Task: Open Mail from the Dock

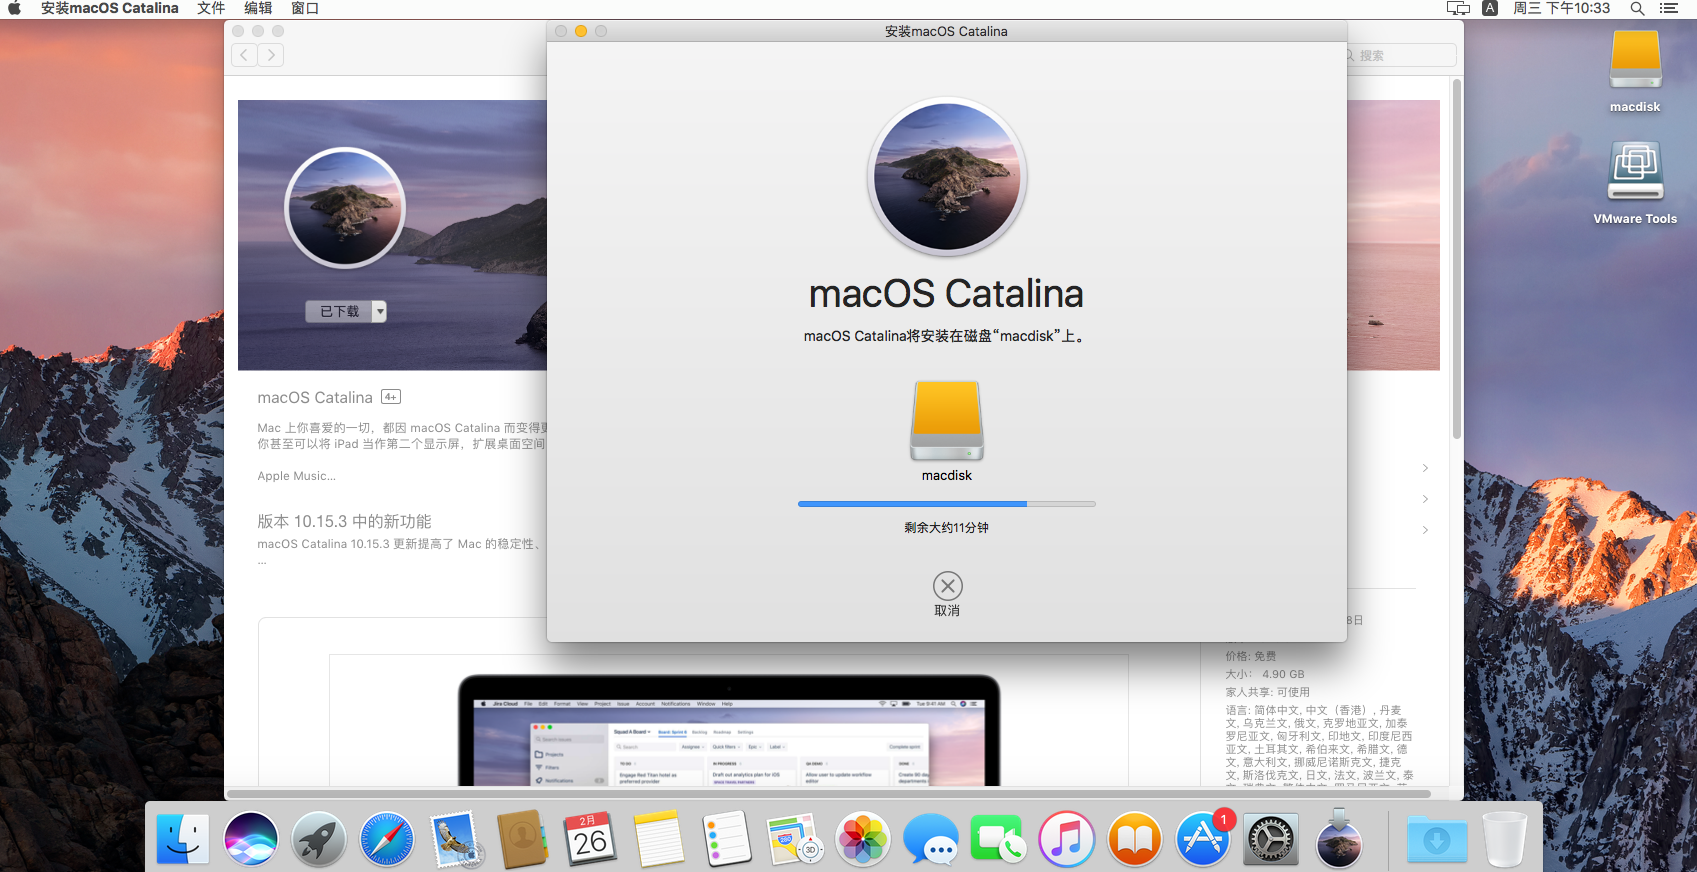Action: tap(455, 838)
